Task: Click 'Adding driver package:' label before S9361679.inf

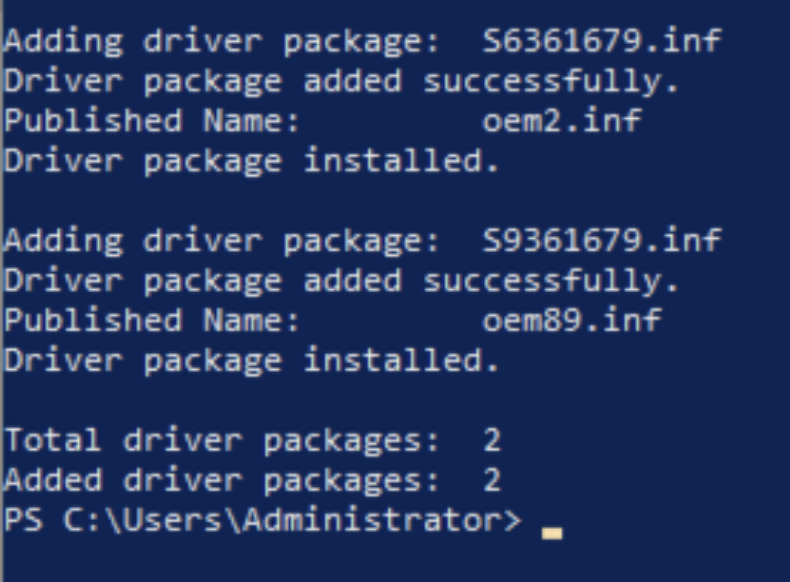Action: pyautogui.click(x=222, y=240)
